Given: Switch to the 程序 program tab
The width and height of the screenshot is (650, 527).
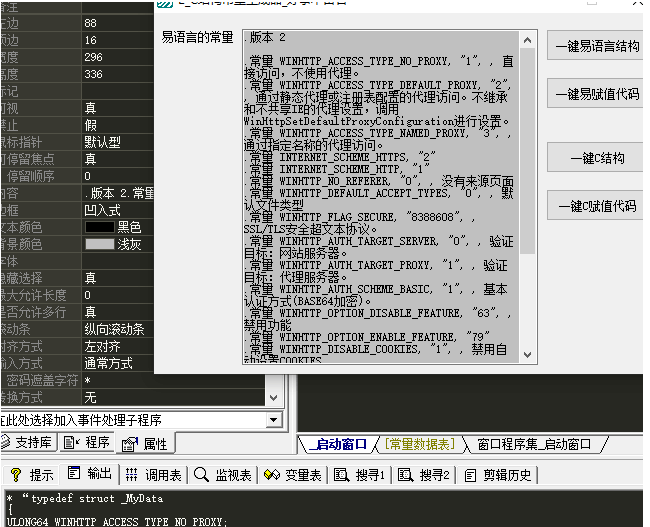Looking at the screenshot, I should point(89,443).
